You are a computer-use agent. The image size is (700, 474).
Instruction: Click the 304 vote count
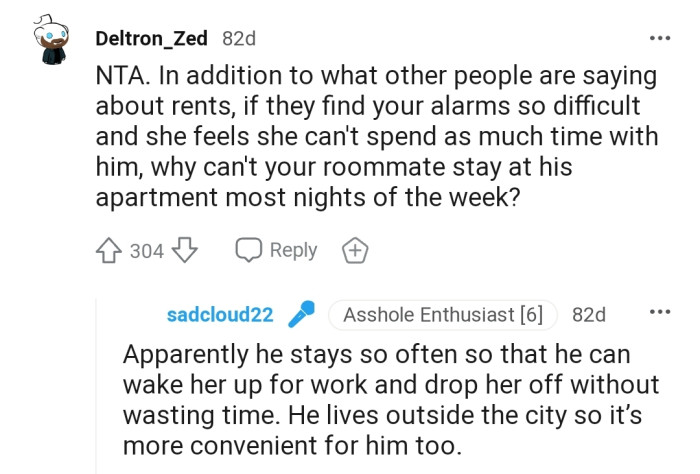147,250
